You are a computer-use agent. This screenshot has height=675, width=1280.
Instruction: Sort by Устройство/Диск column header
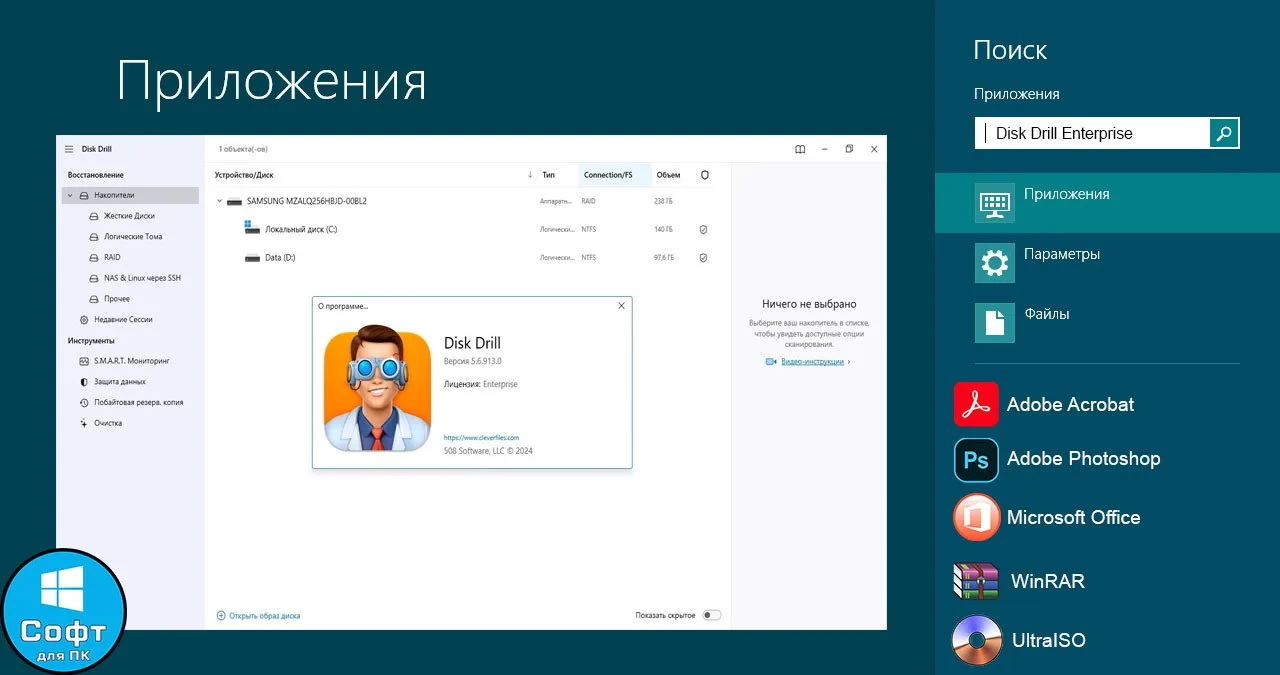[244, 175]
